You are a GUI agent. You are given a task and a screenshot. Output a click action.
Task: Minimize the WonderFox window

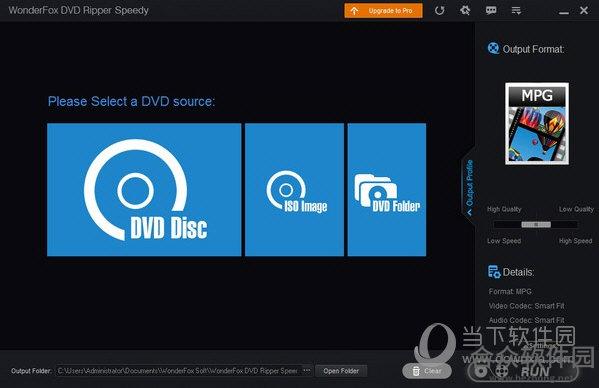click(x=563, y=12)
